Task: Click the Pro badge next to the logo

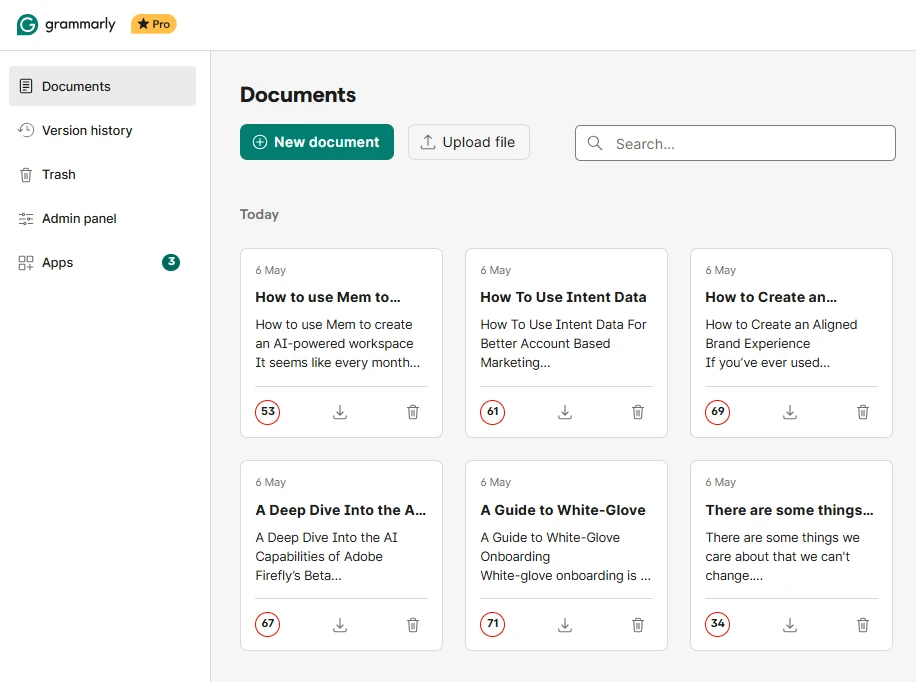Action: [x=153, y=23]
